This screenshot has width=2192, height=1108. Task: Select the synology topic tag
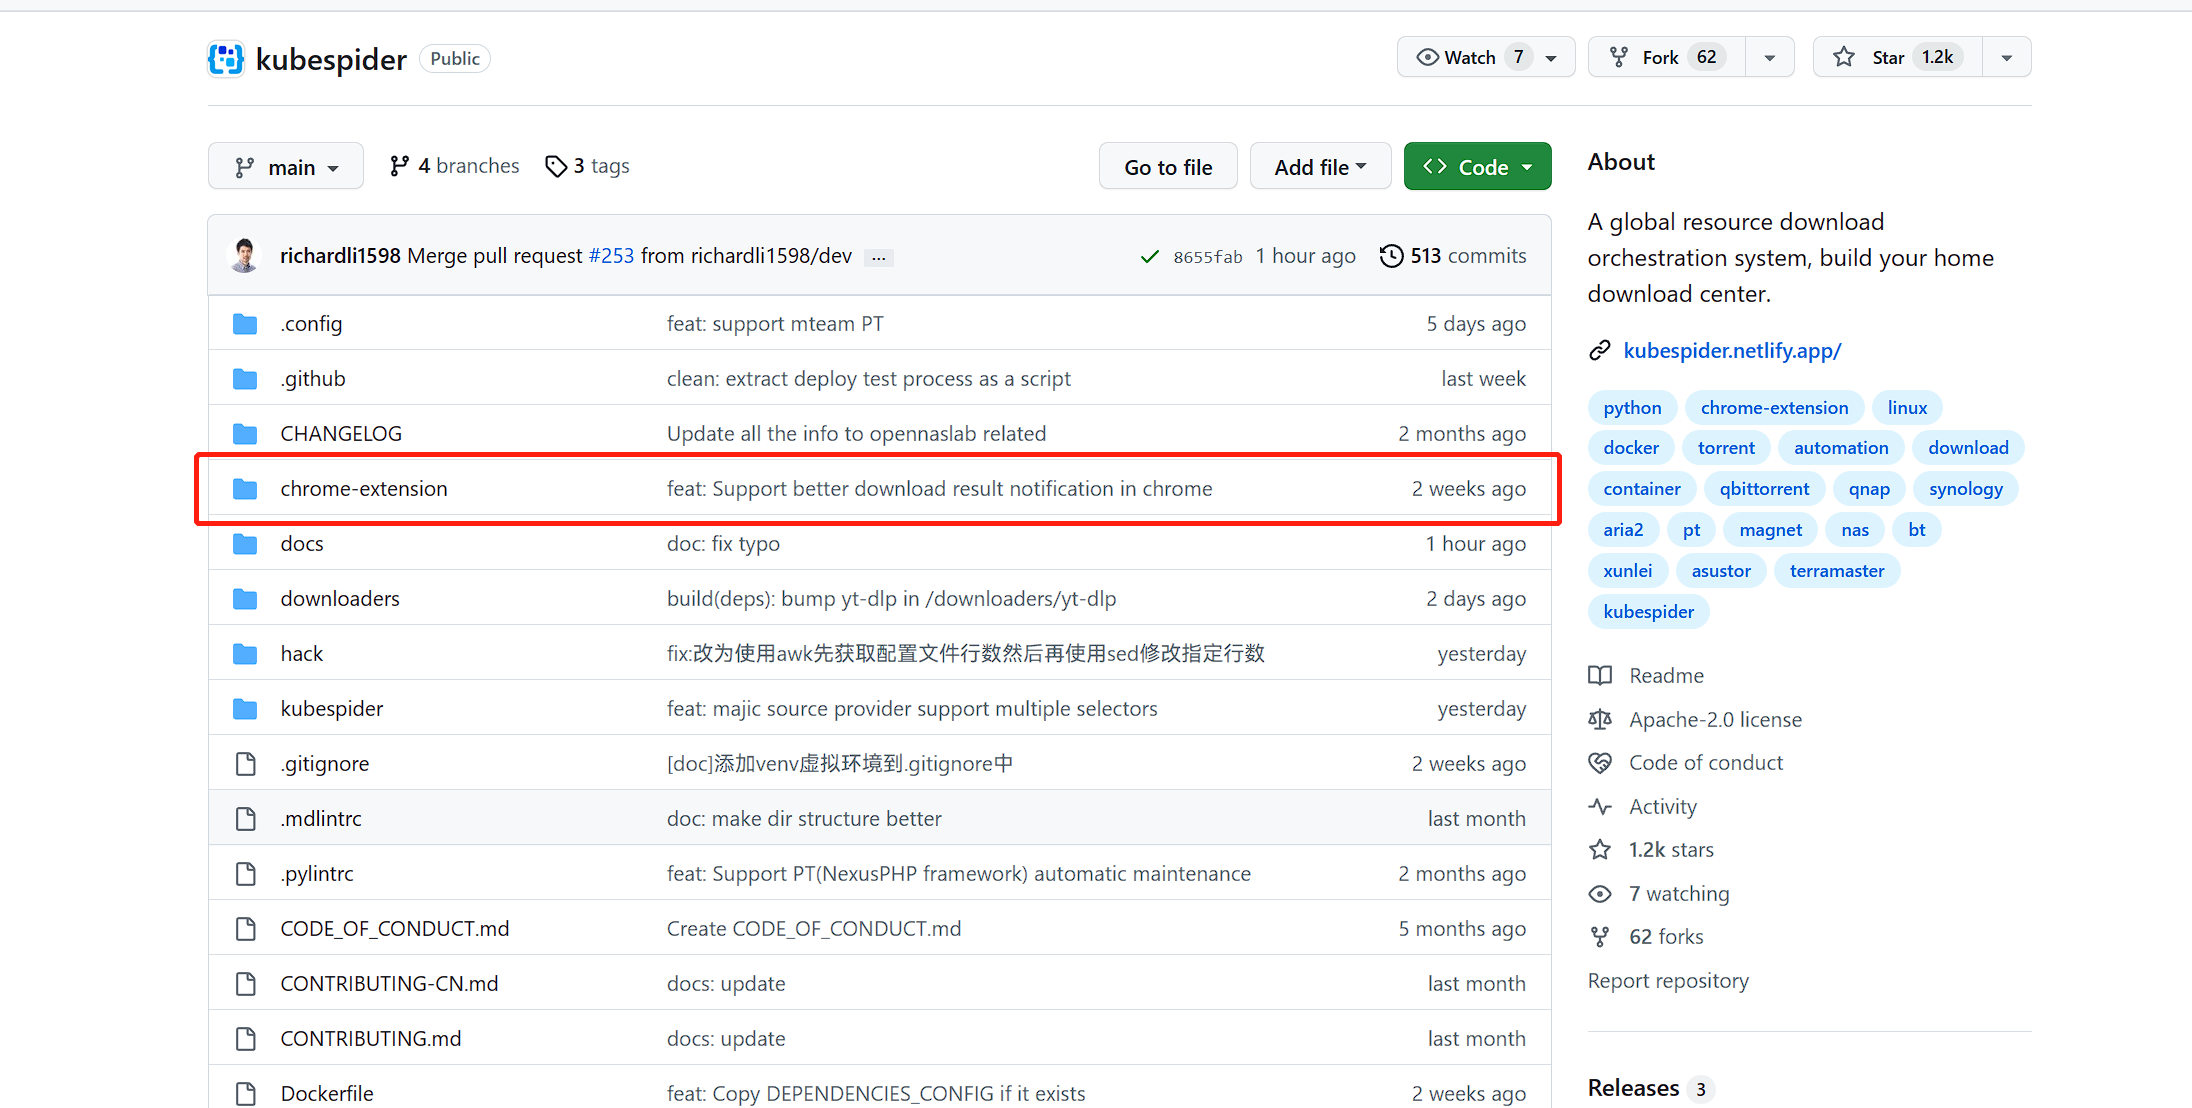[1966, 489]
